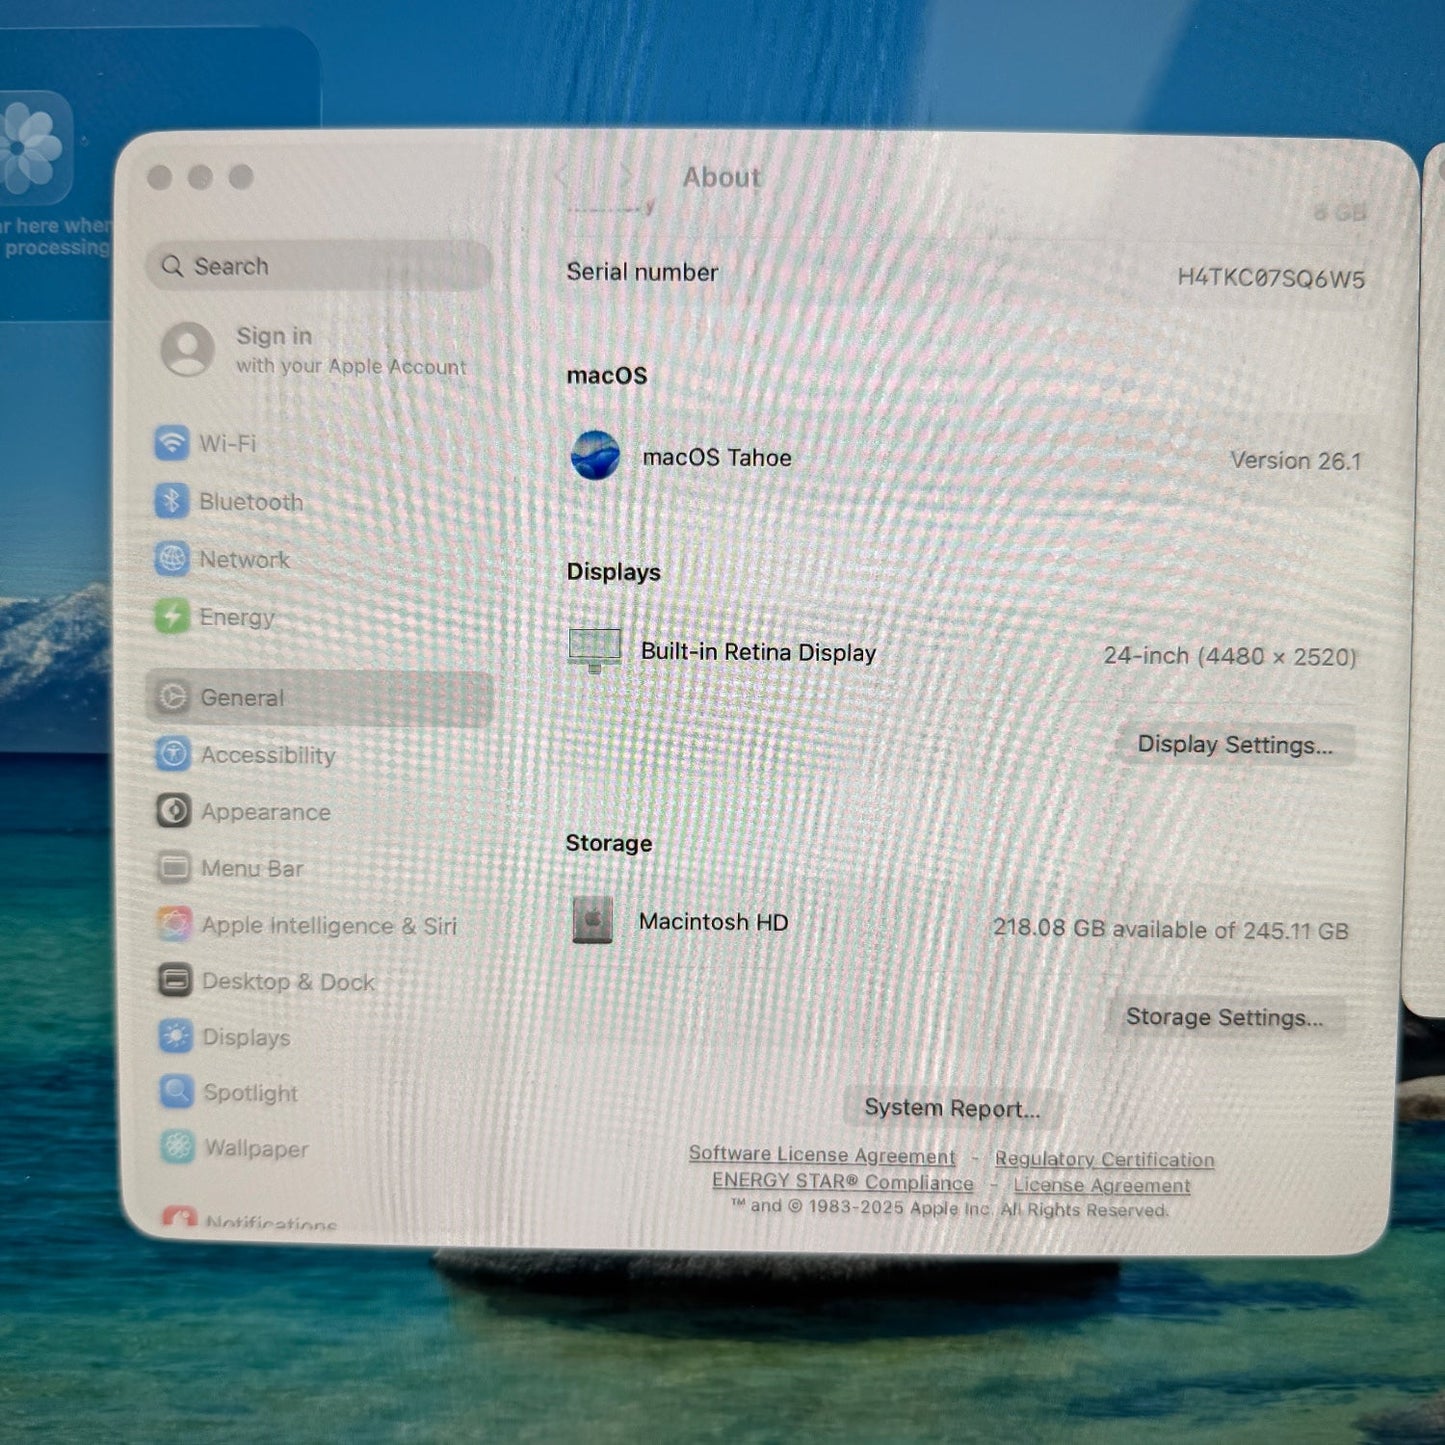The height and width of the screenshot is (1445, 1445).
Task: Select the Network globe icon
Action: [171, 559]
